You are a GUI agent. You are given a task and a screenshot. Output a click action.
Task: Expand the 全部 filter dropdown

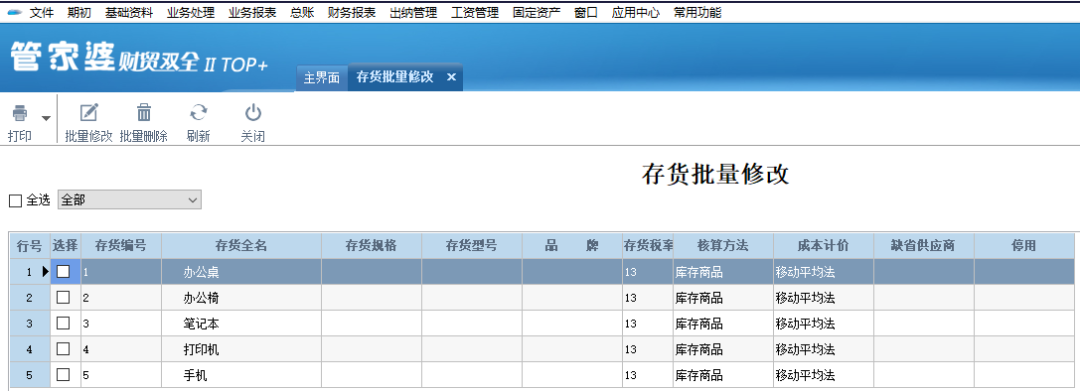[x=192, y=200]
